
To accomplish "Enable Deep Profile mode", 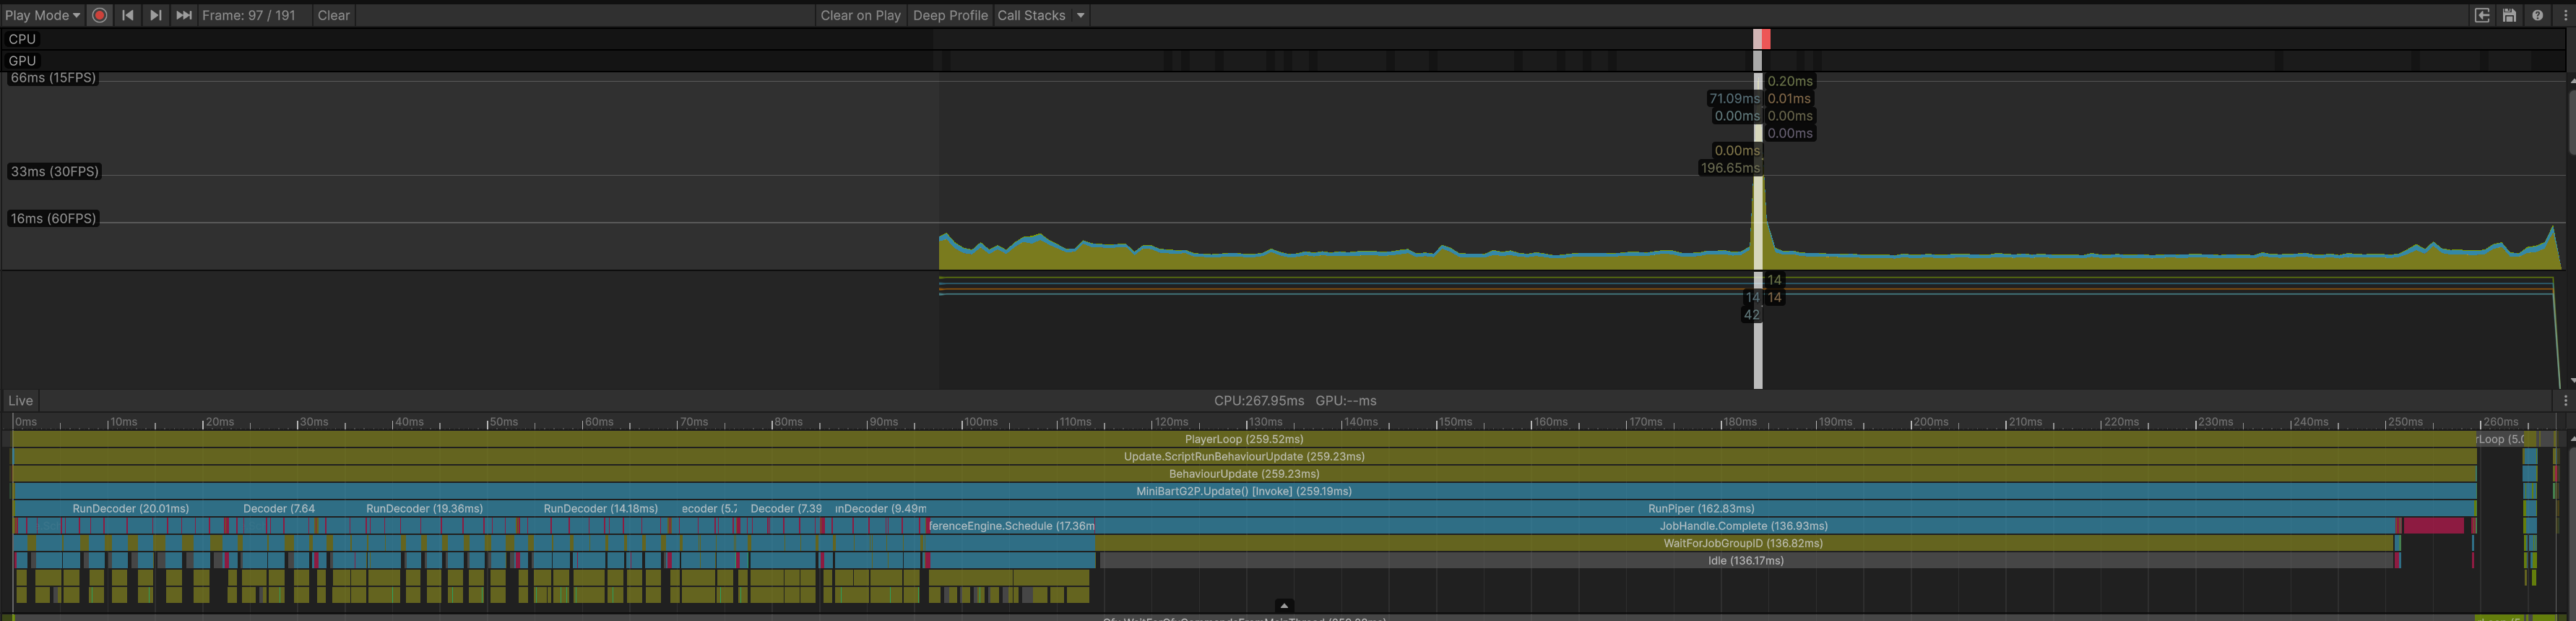I will [x=950, y=15].
